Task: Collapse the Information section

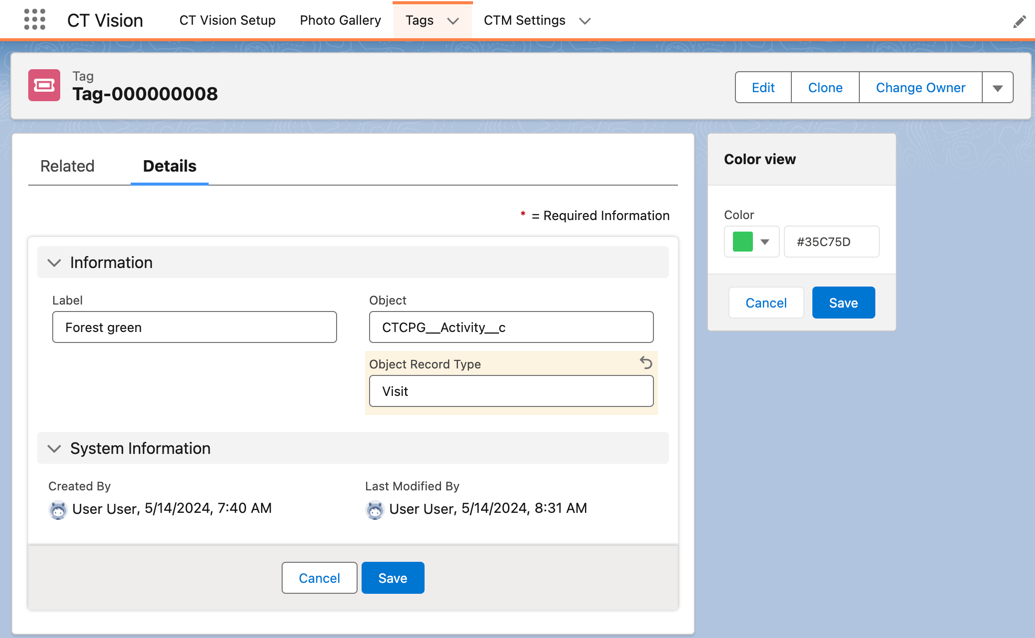Action: pos(55,263)
